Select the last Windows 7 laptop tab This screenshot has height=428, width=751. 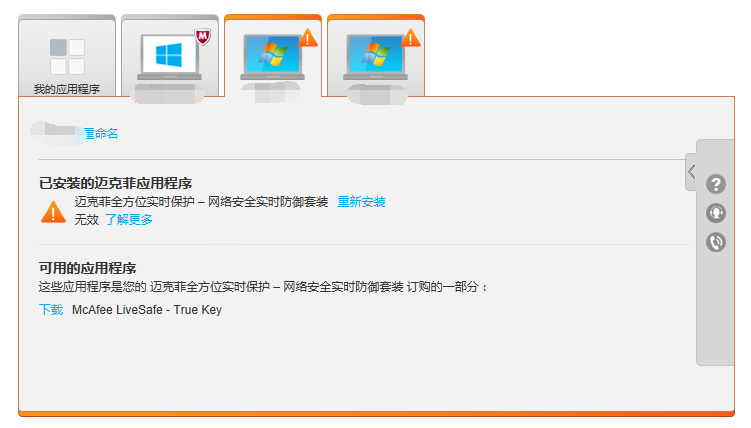pos(376,56)
